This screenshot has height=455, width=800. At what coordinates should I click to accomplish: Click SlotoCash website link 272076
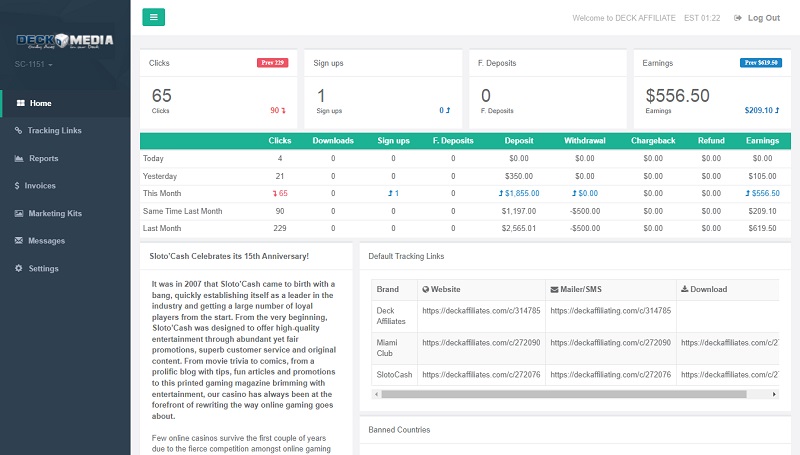481,374
